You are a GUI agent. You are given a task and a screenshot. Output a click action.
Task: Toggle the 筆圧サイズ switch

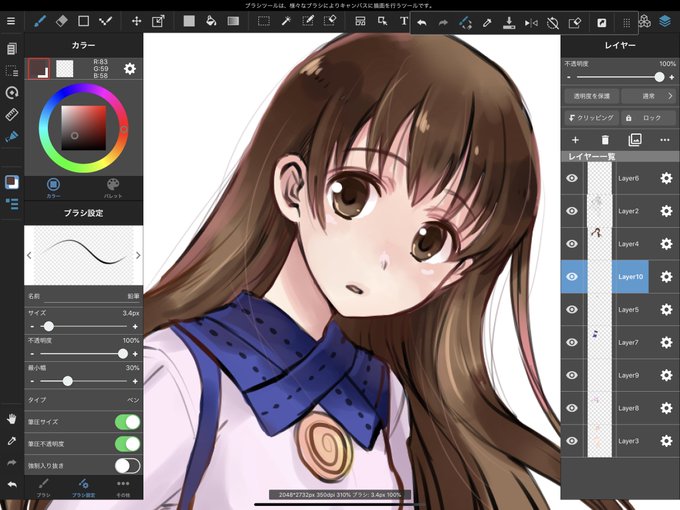128,422
